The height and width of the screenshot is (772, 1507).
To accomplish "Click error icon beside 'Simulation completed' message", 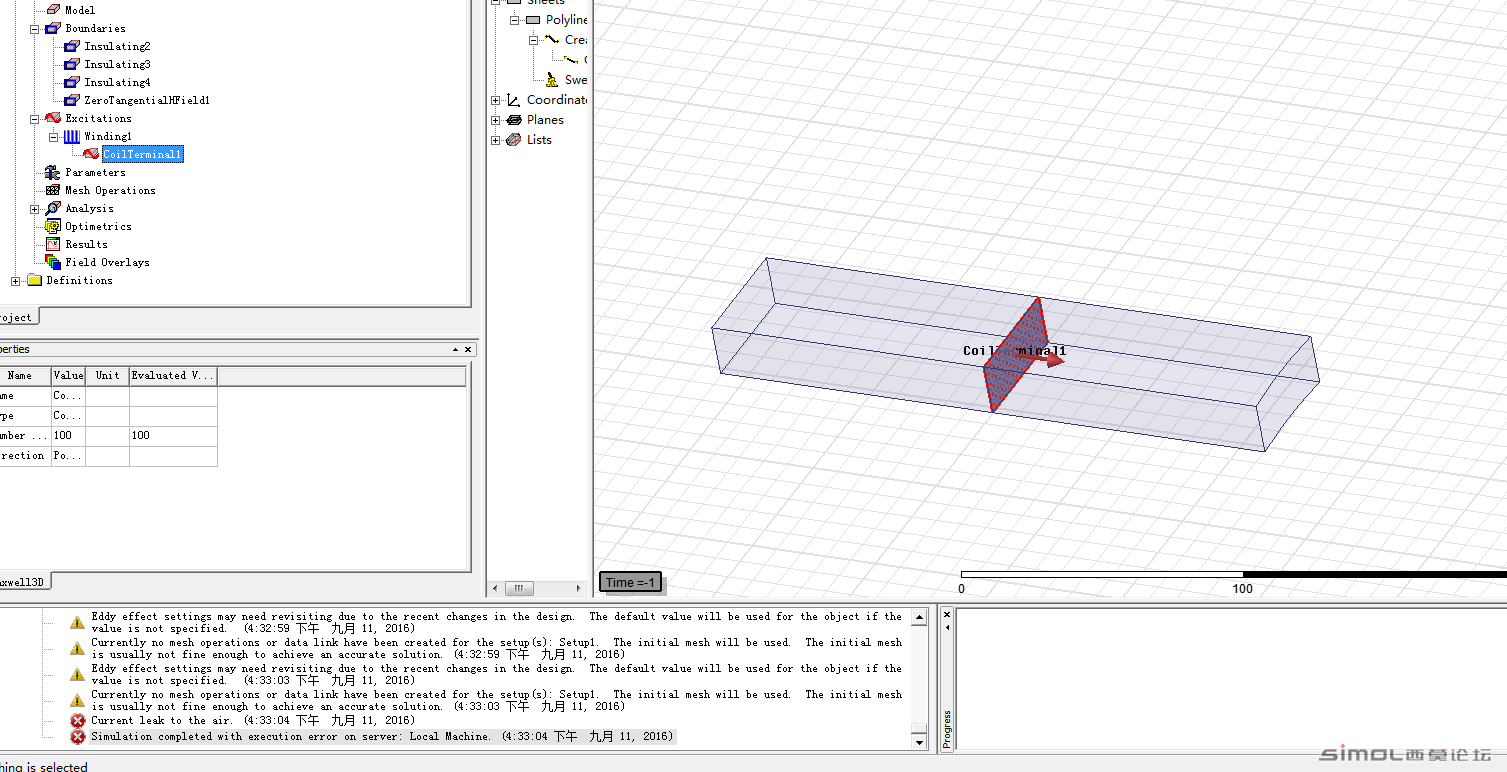I will coord(78,737).
